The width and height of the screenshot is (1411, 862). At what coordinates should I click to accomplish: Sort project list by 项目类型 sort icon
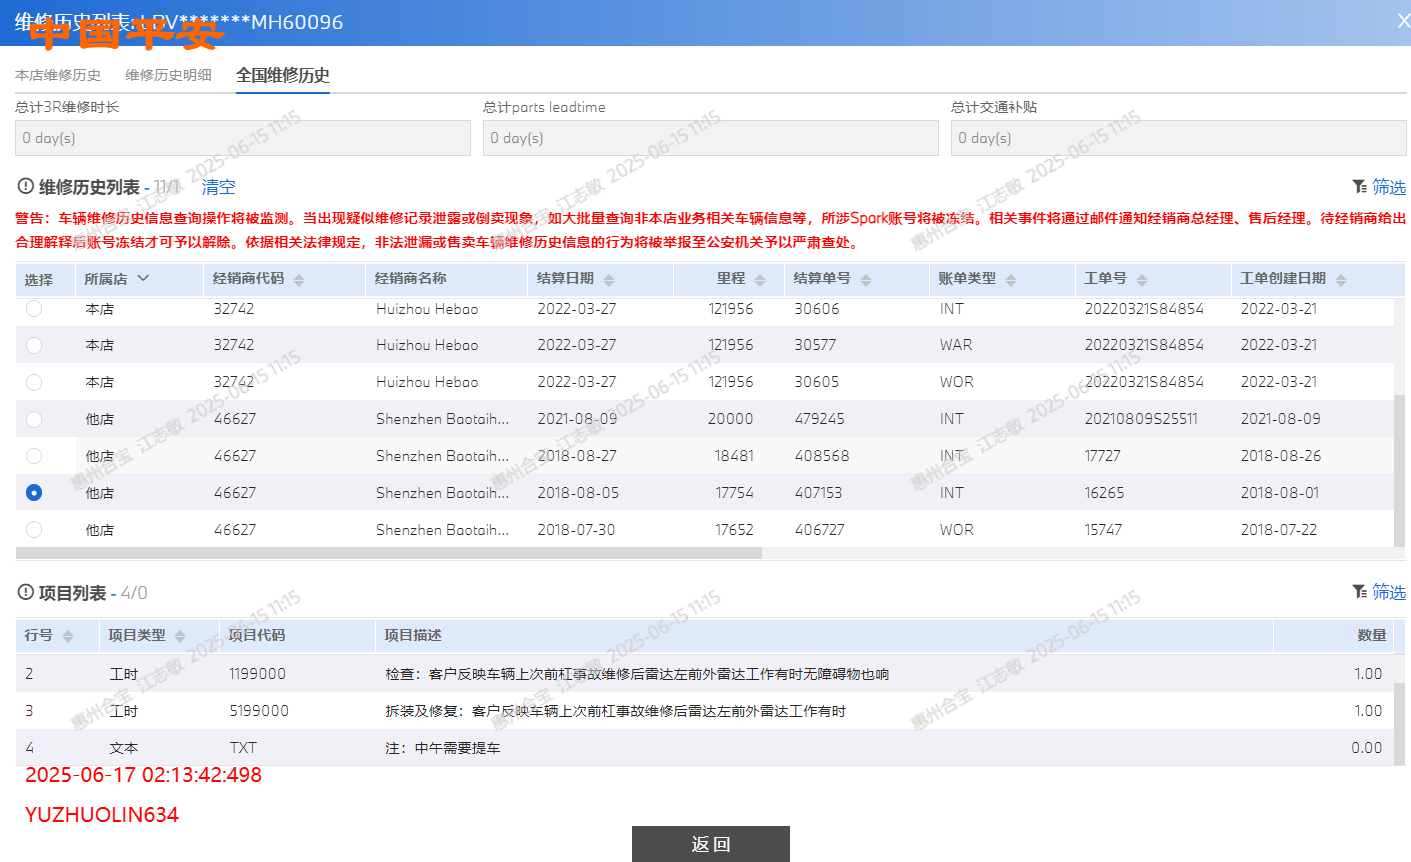[x=180, y=636]
